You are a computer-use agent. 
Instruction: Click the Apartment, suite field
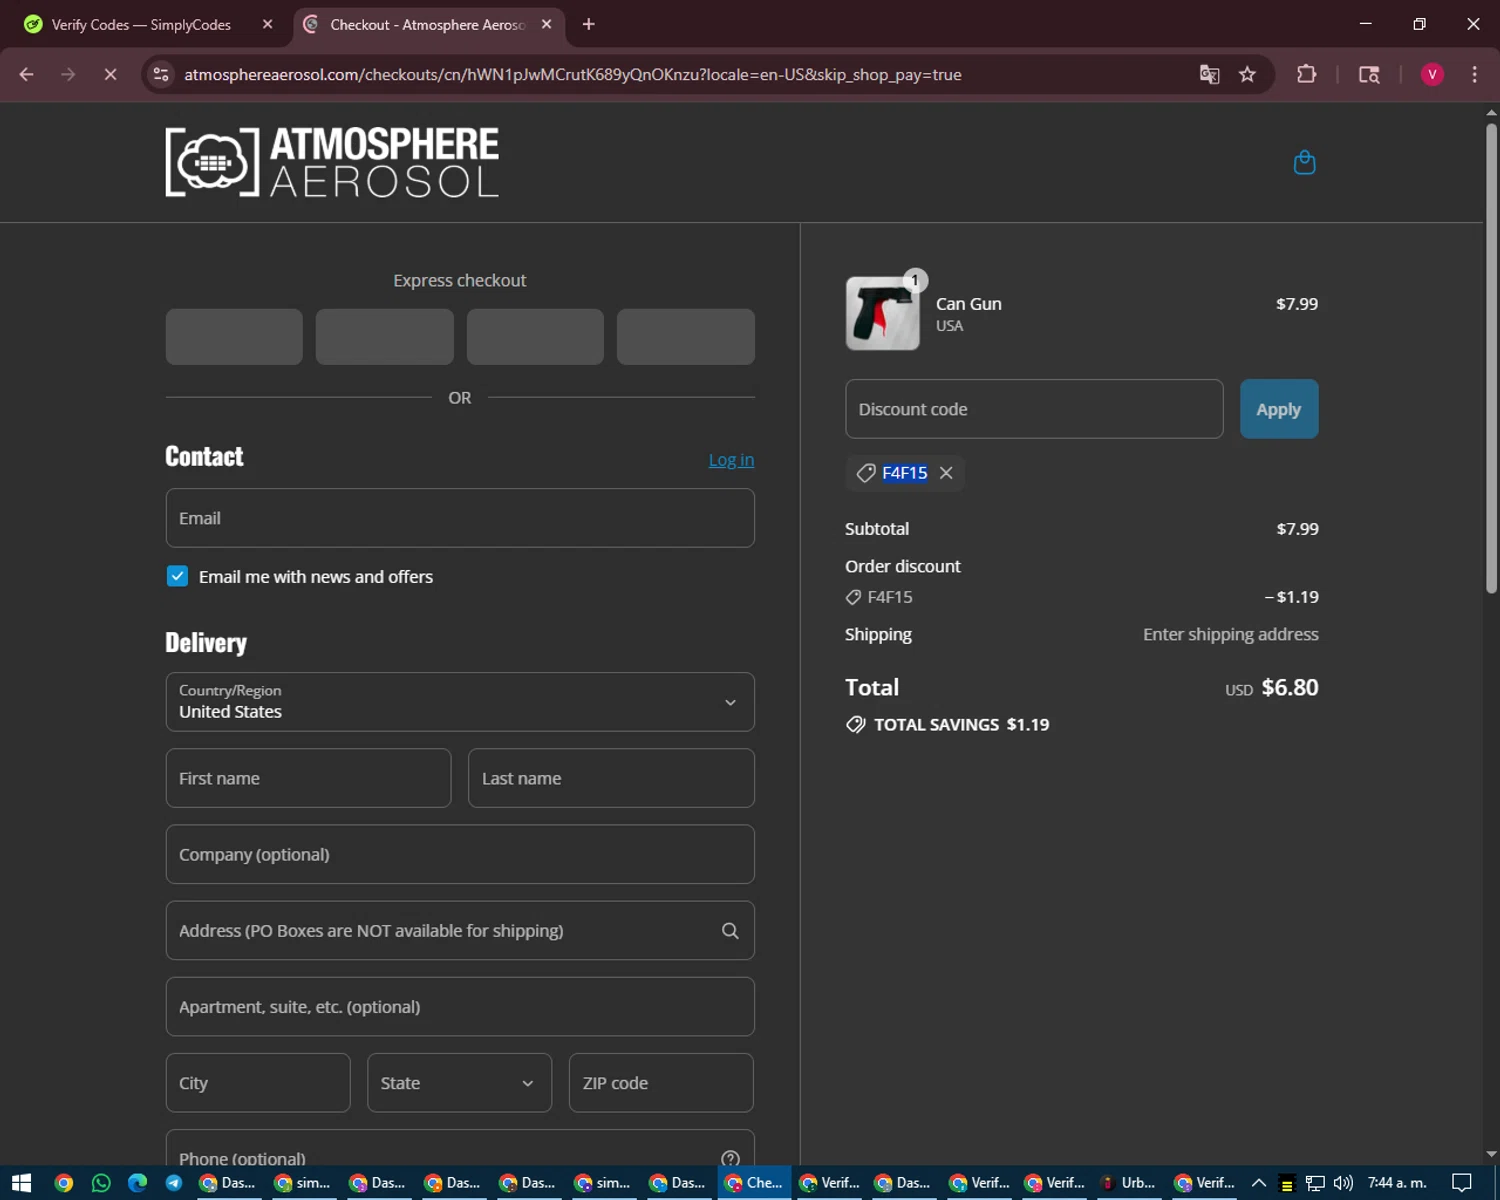460,1007
